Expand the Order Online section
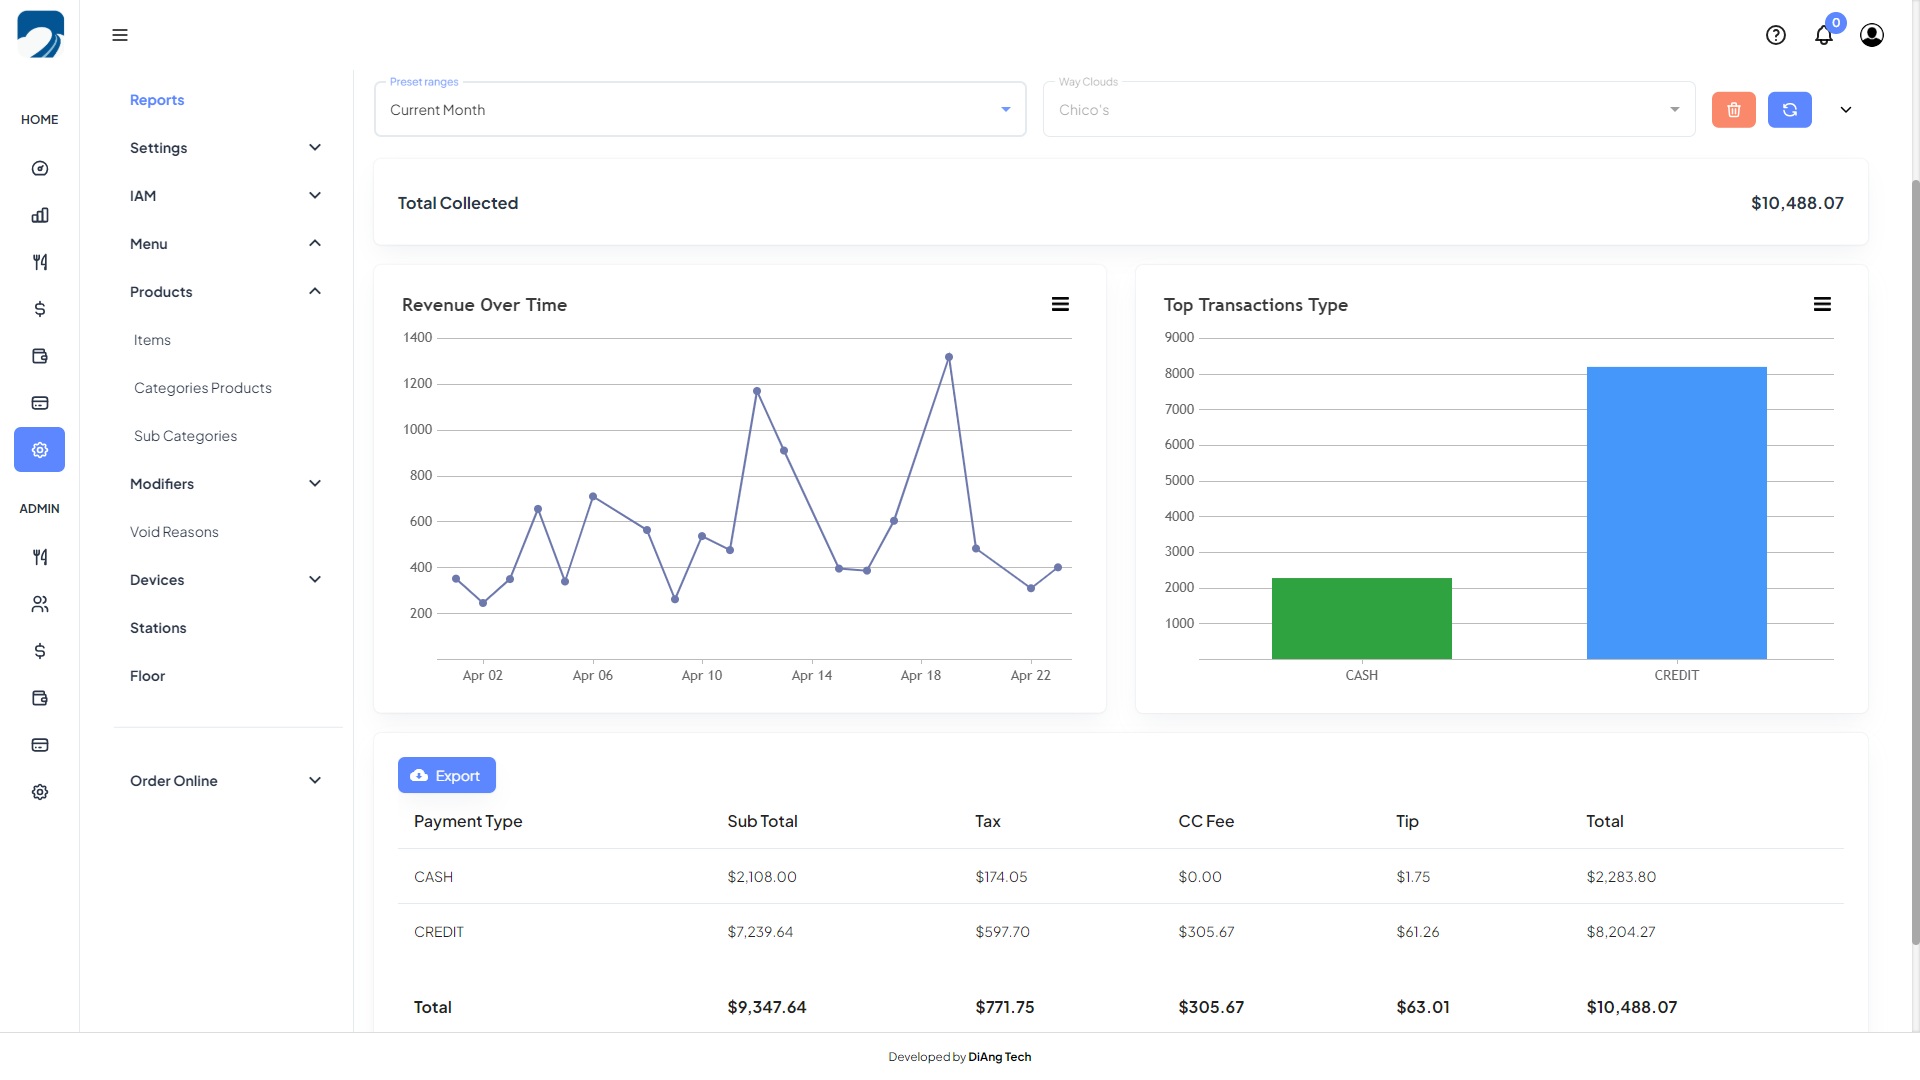 click(x=226, y=781)
